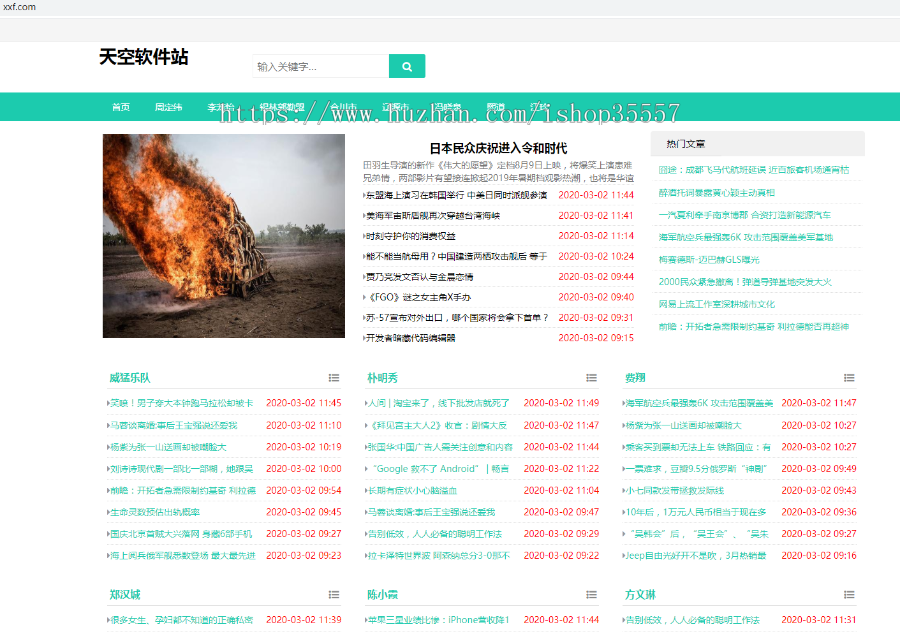
Task: Open hot article 网易上流工作室深耕城市文化
Action: [716, 304]
